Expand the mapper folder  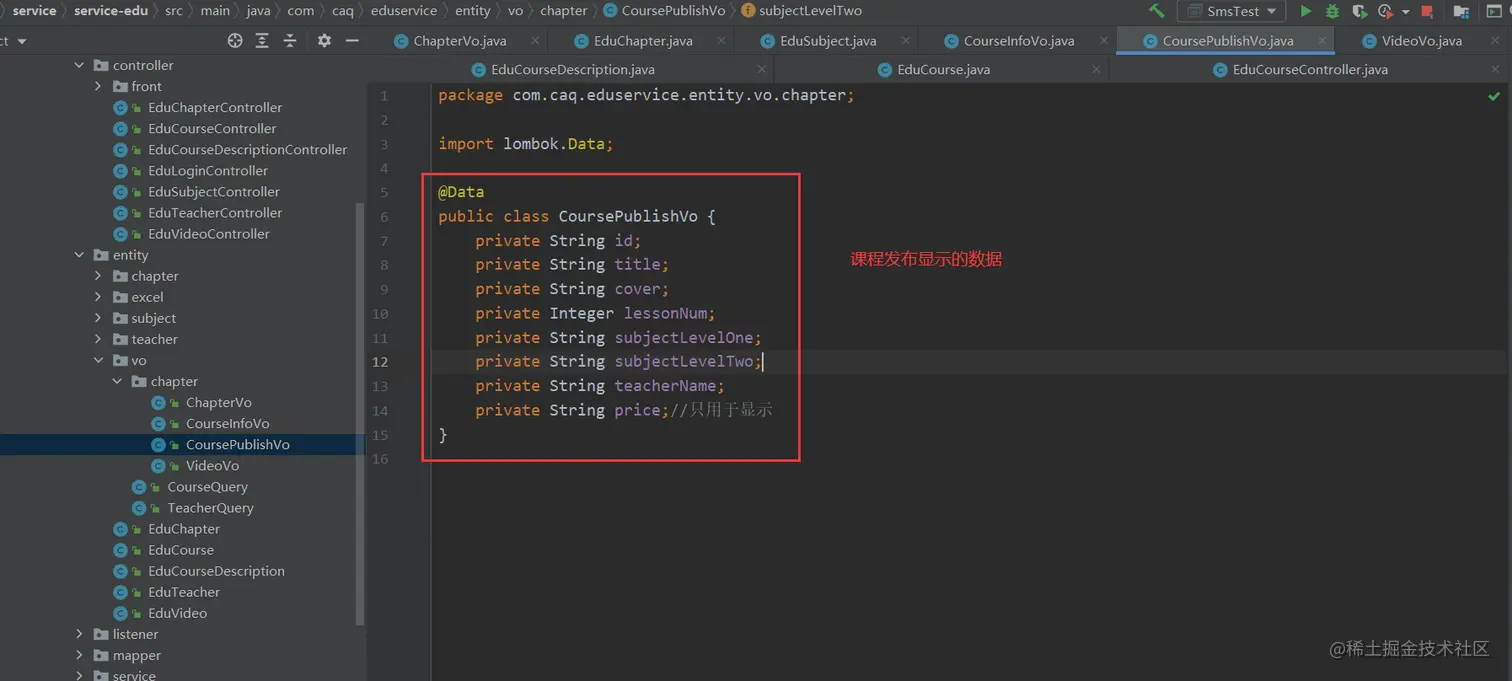click(80, 655)
